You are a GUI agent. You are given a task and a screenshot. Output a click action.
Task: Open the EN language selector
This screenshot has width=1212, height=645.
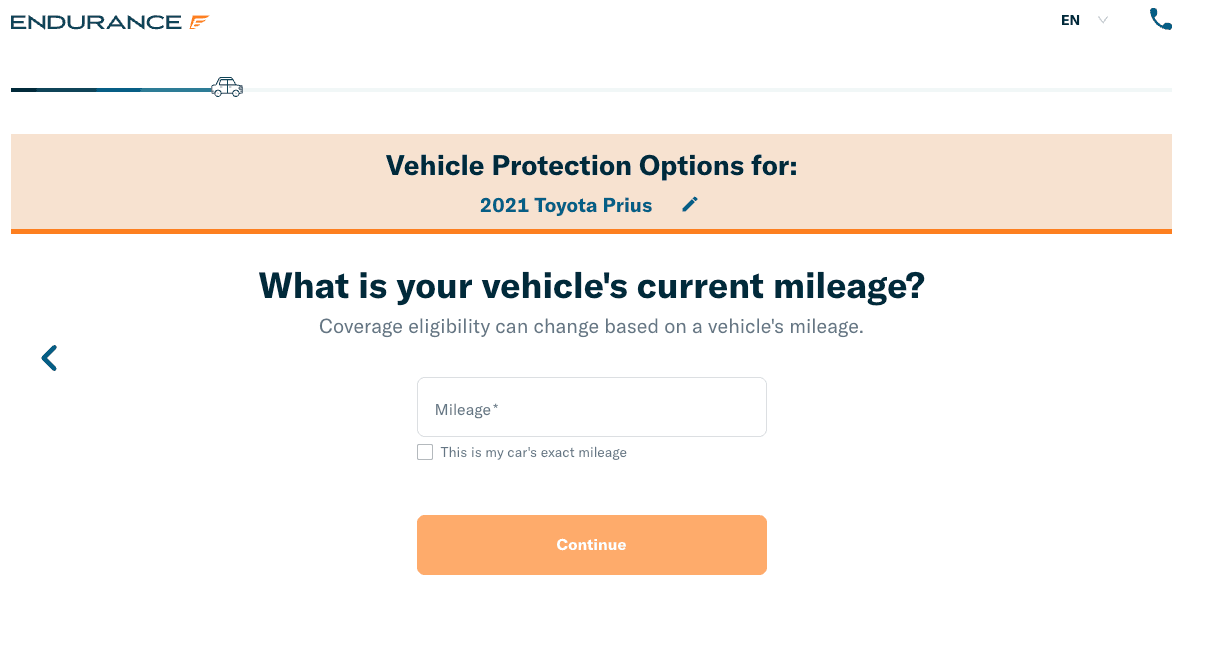tap(1071, 20)
